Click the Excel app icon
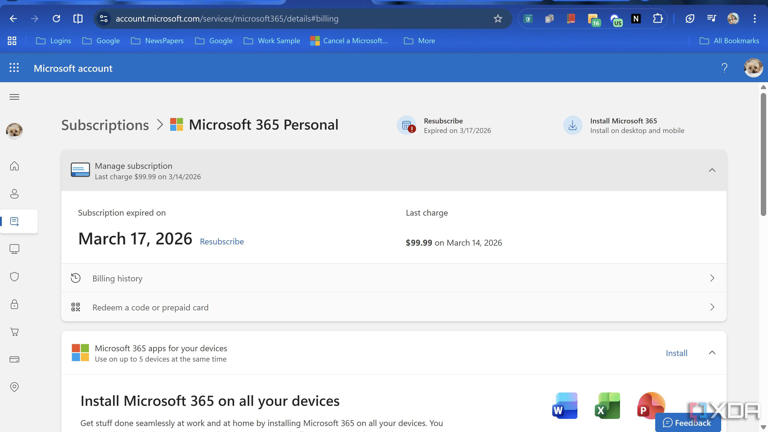 607,406
